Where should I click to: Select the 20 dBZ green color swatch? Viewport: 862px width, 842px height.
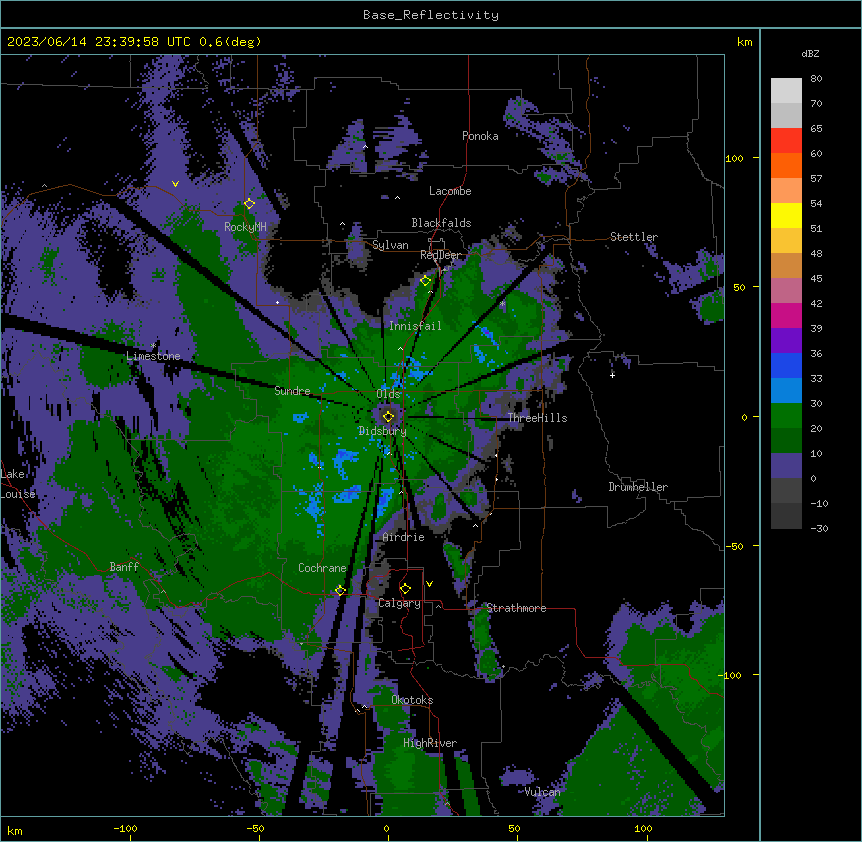click(x=786, y=416)
